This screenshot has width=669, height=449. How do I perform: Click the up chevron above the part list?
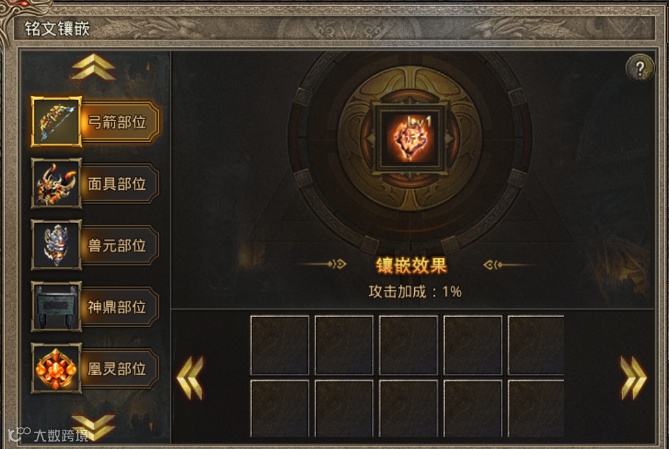pyautogui.click(x=93, y=67)
